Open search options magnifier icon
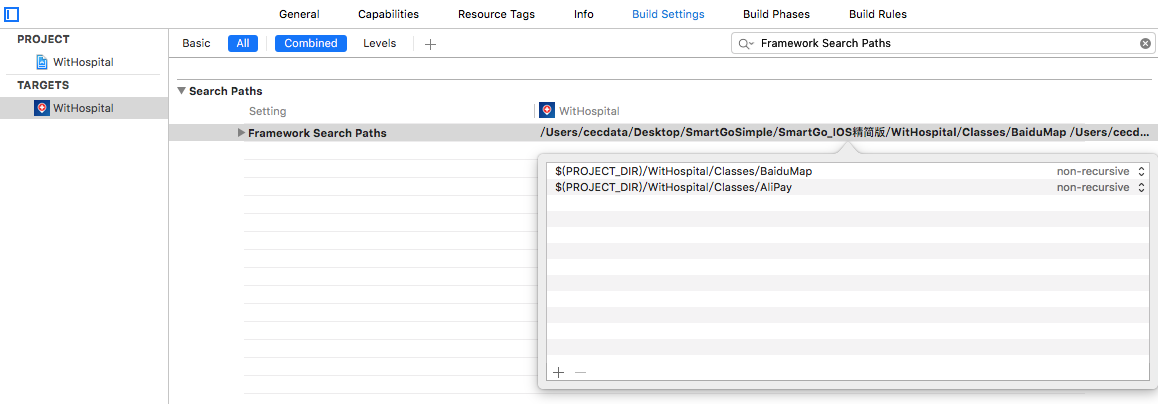The image size is (1158, 404). [746, 44]
